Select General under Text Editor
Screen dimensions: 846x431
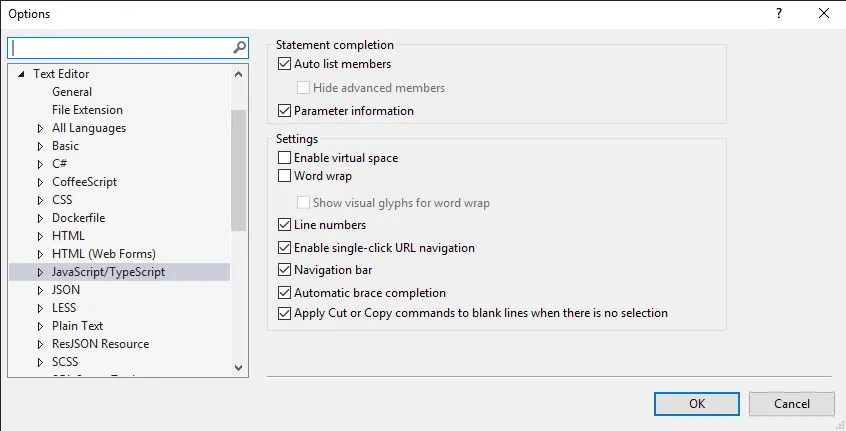pos(72,92)
